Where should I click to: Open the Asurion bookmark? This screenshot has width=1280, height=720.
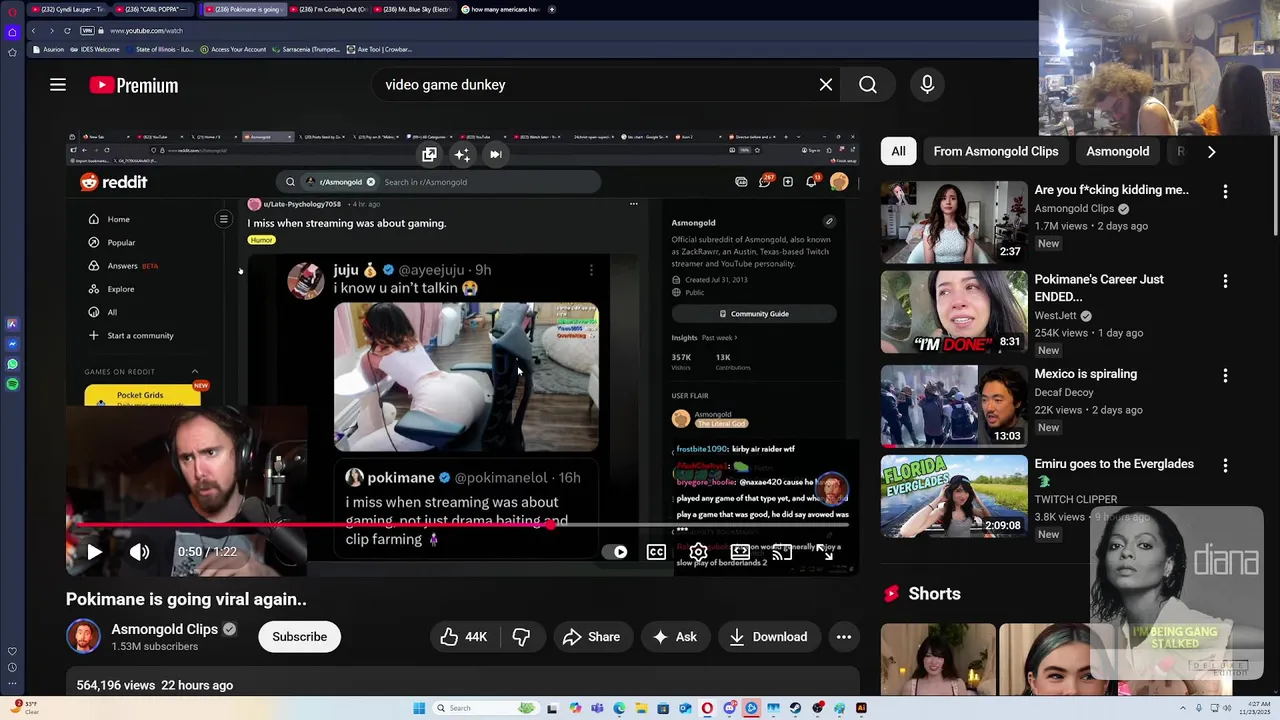[49, 49]
